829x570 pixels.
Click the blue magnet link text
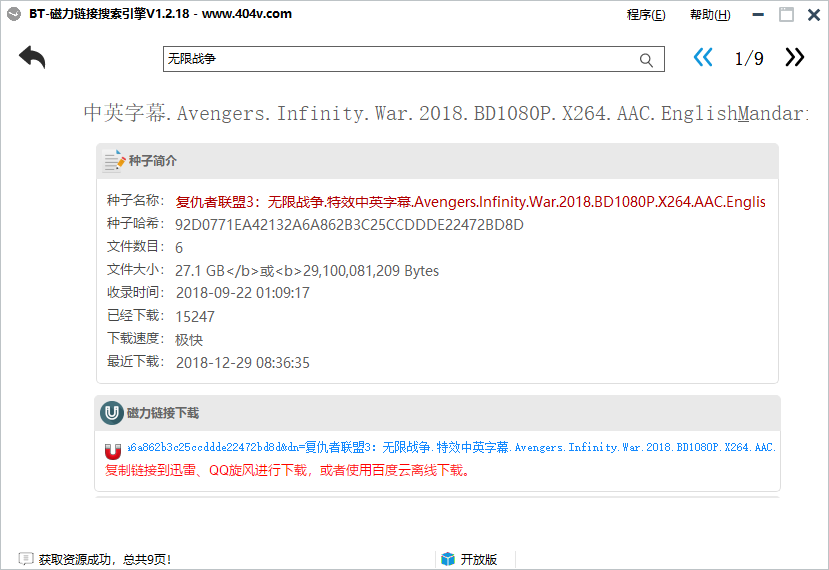coord(450,448)
